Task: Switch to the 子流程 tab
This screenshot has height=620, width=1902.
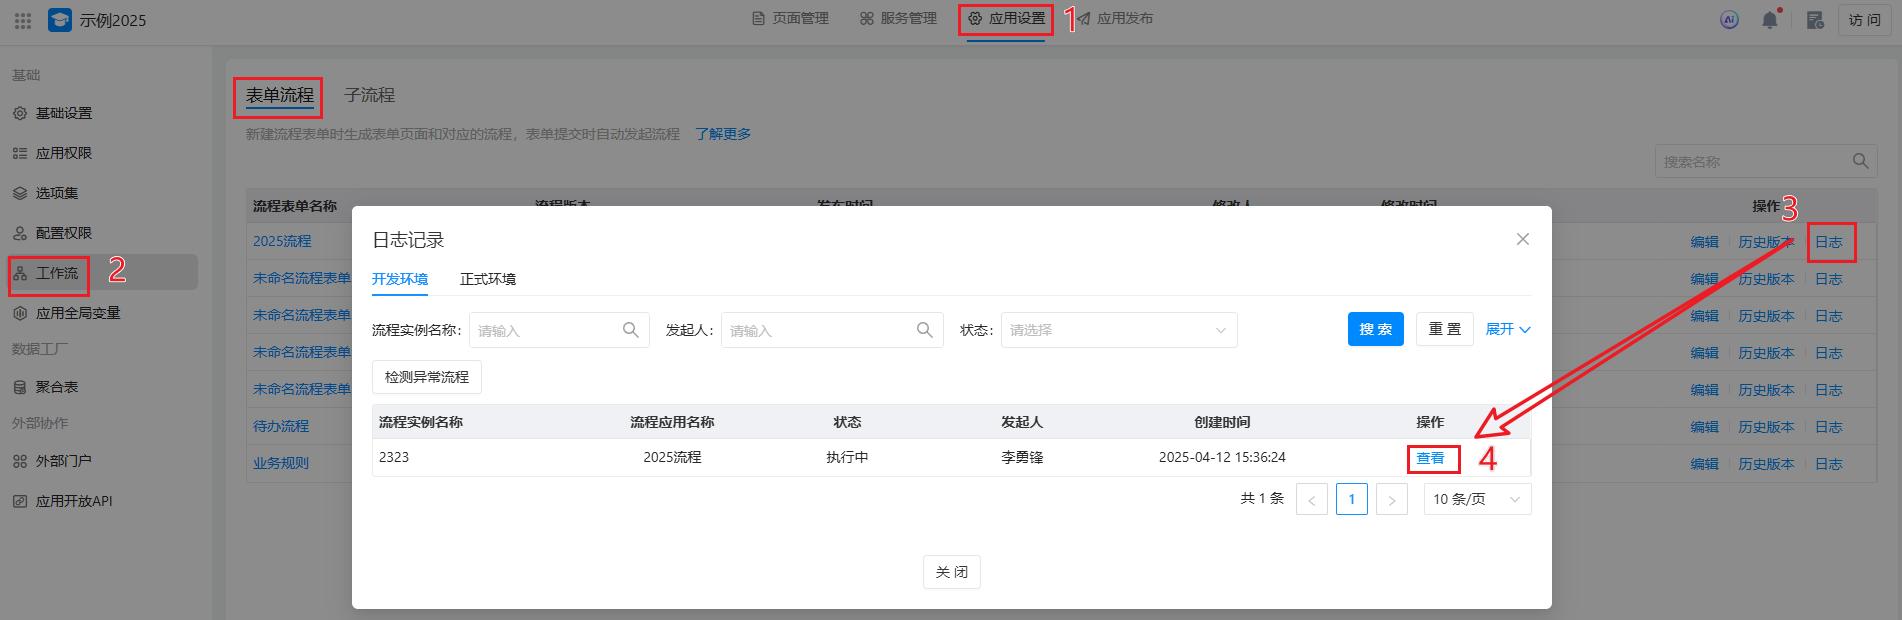Action: click(x=369, y=95)
